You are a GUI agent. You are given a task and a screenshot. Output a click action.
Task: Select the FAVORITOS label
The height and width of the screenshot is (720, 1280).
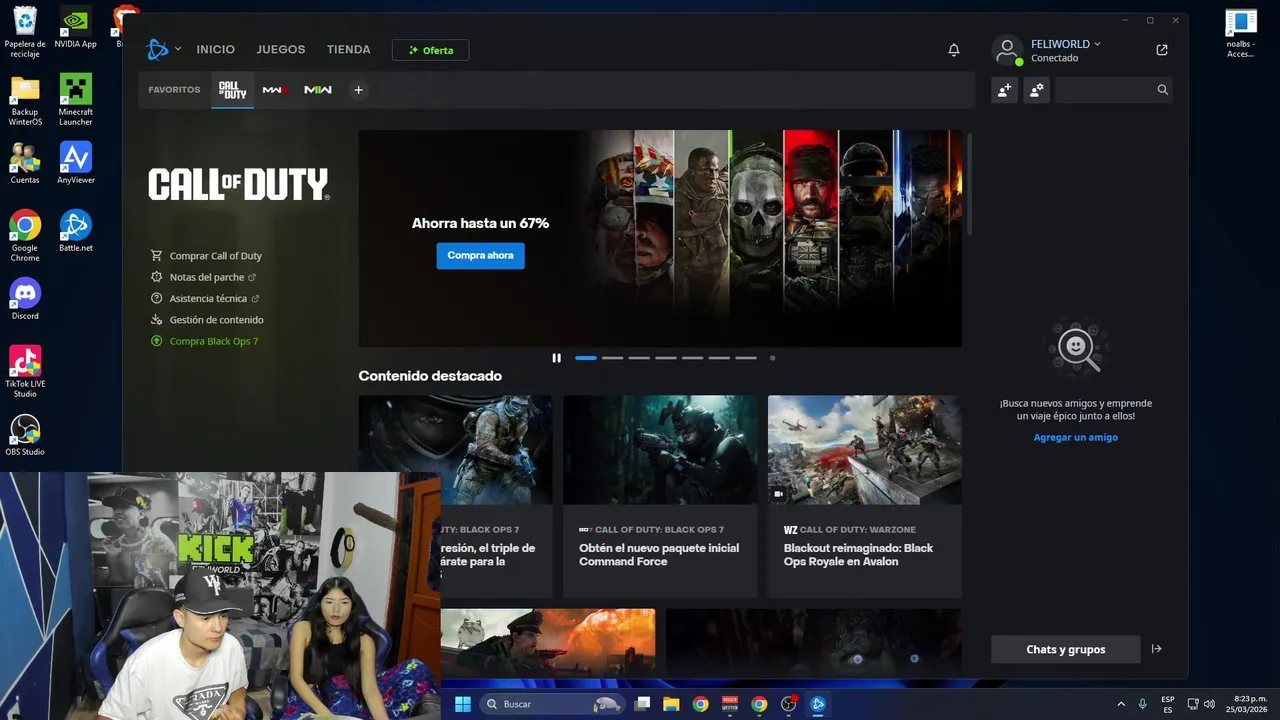click(x=174, y=90)
